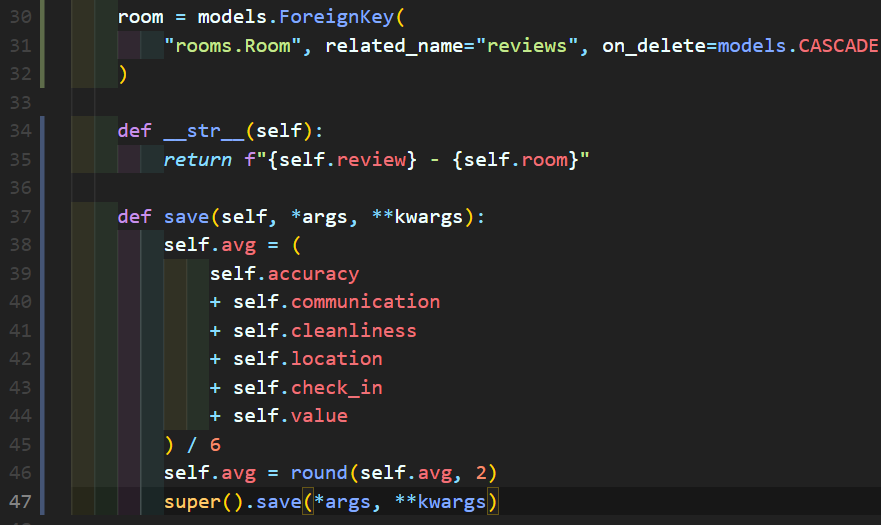Click the 'round' function call

[x=319, y=473]
